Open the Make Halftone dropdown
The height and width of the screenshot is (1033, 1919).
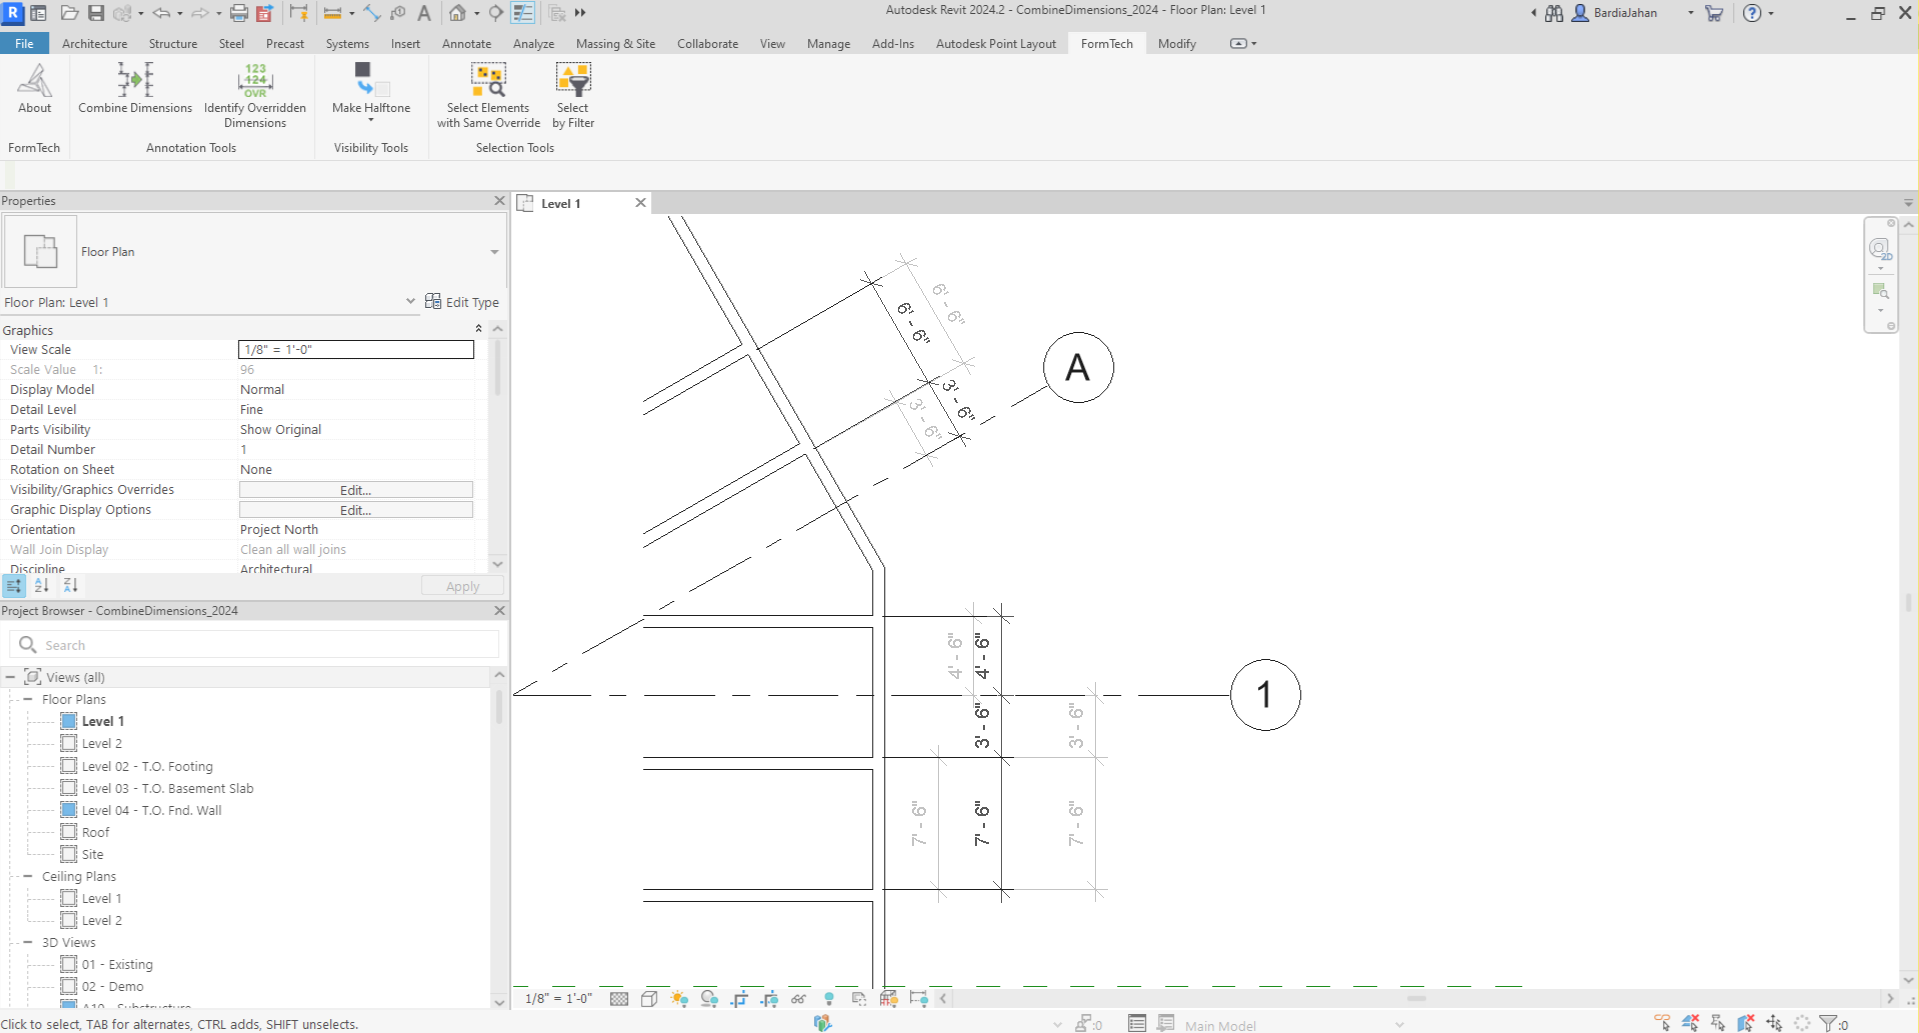371,121
